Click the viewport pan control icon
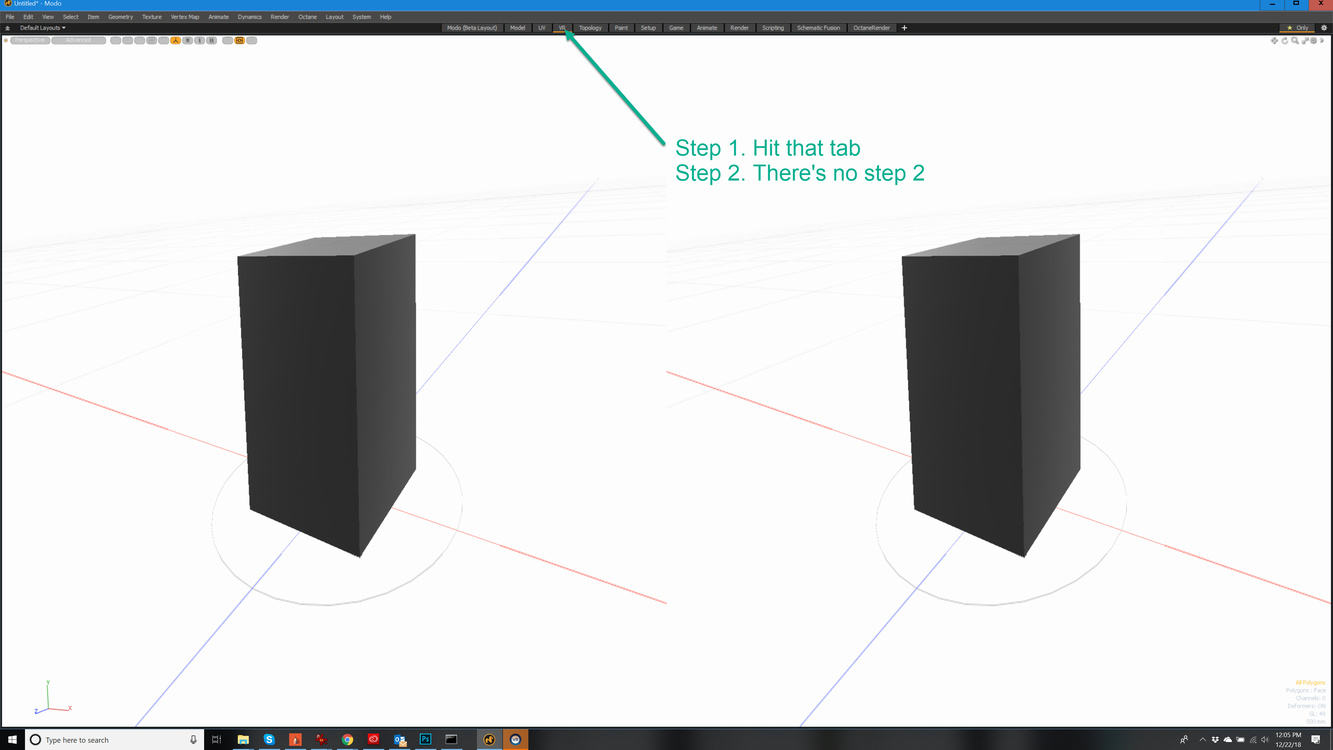Image resolution: width=1333 pixels, height=750 pixels. [x=1274, y=41]
